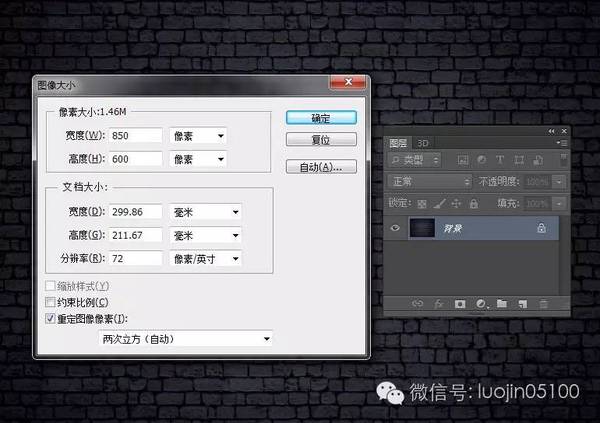Open the pixel width unit dropdown 像素
The image size is (600, 423).
[x=198, y=136]
